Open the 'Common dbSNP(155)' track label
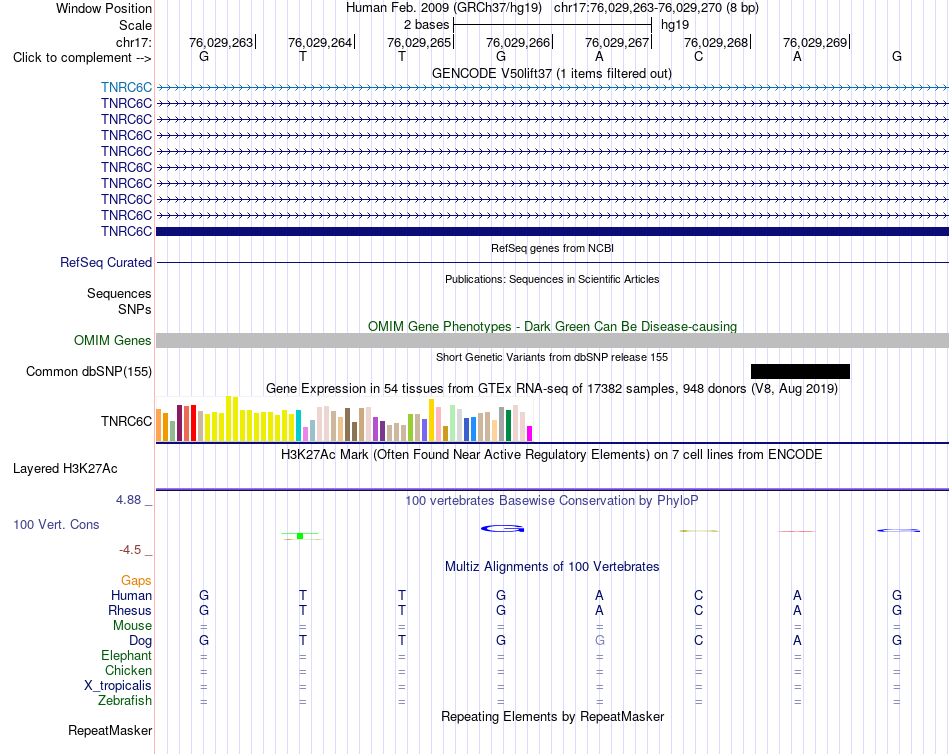950x754 pixels. [88, 372]
